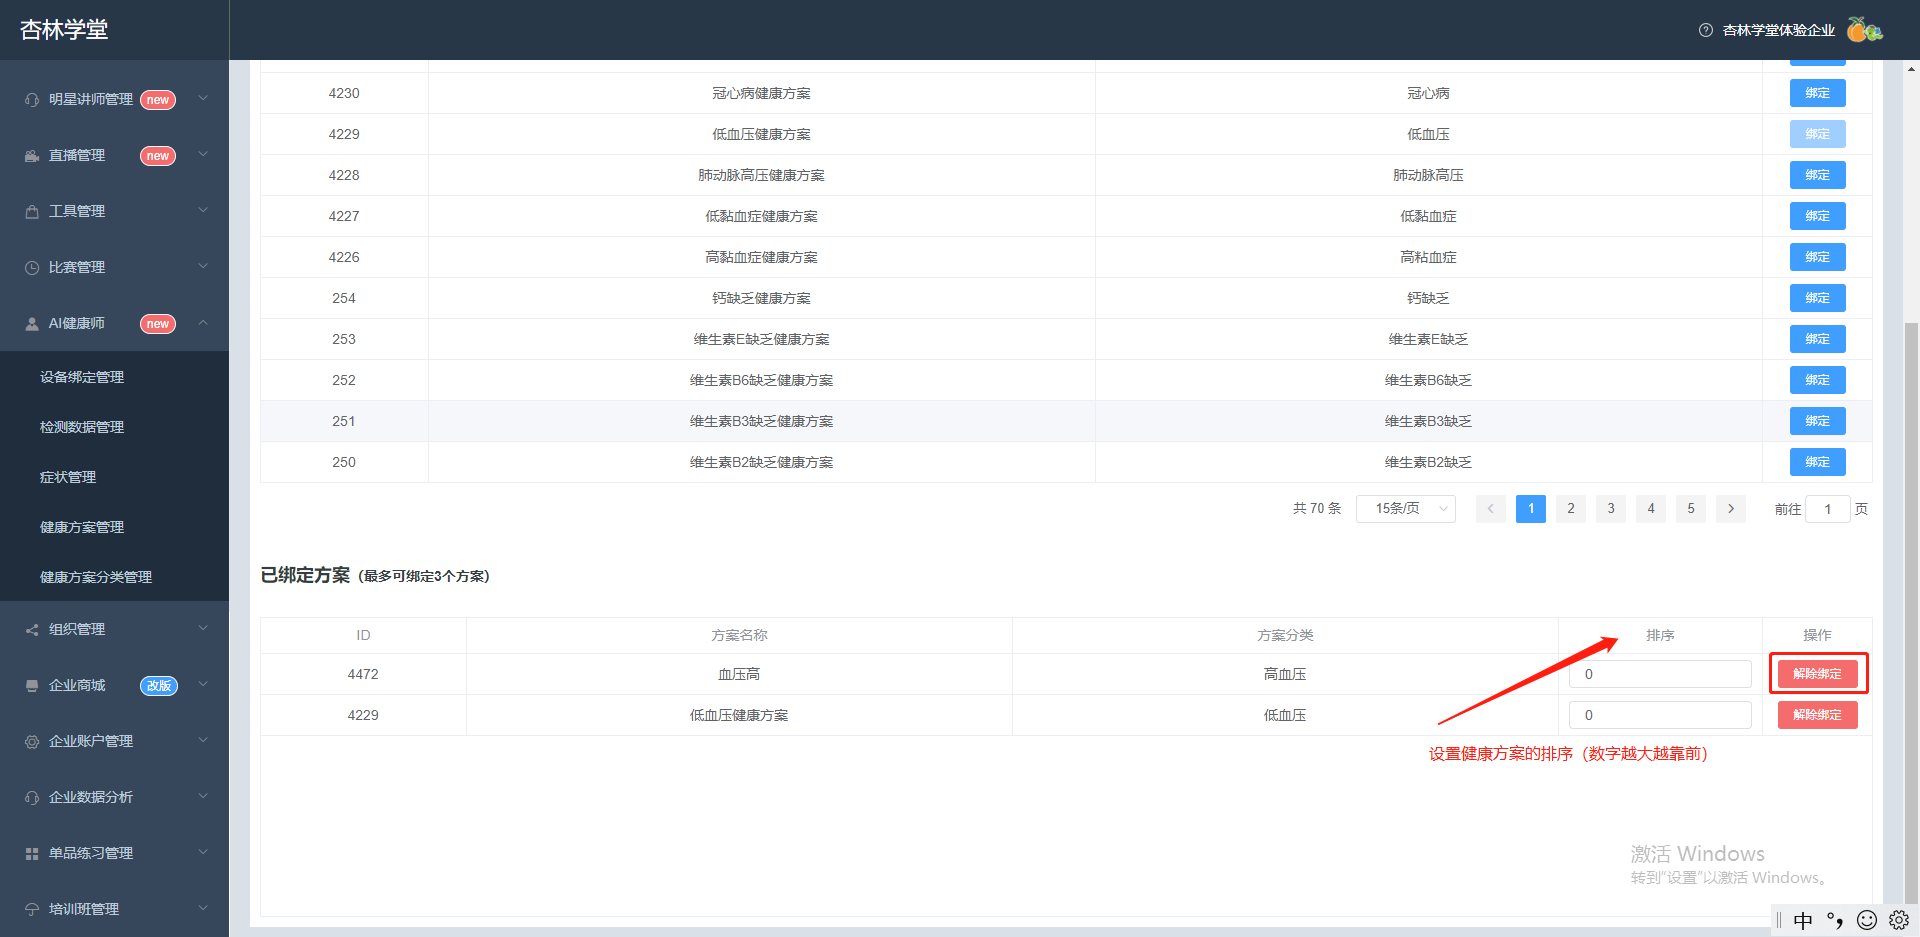
Task: Go to page 3 of results
Action: (x=1611, y=509)
